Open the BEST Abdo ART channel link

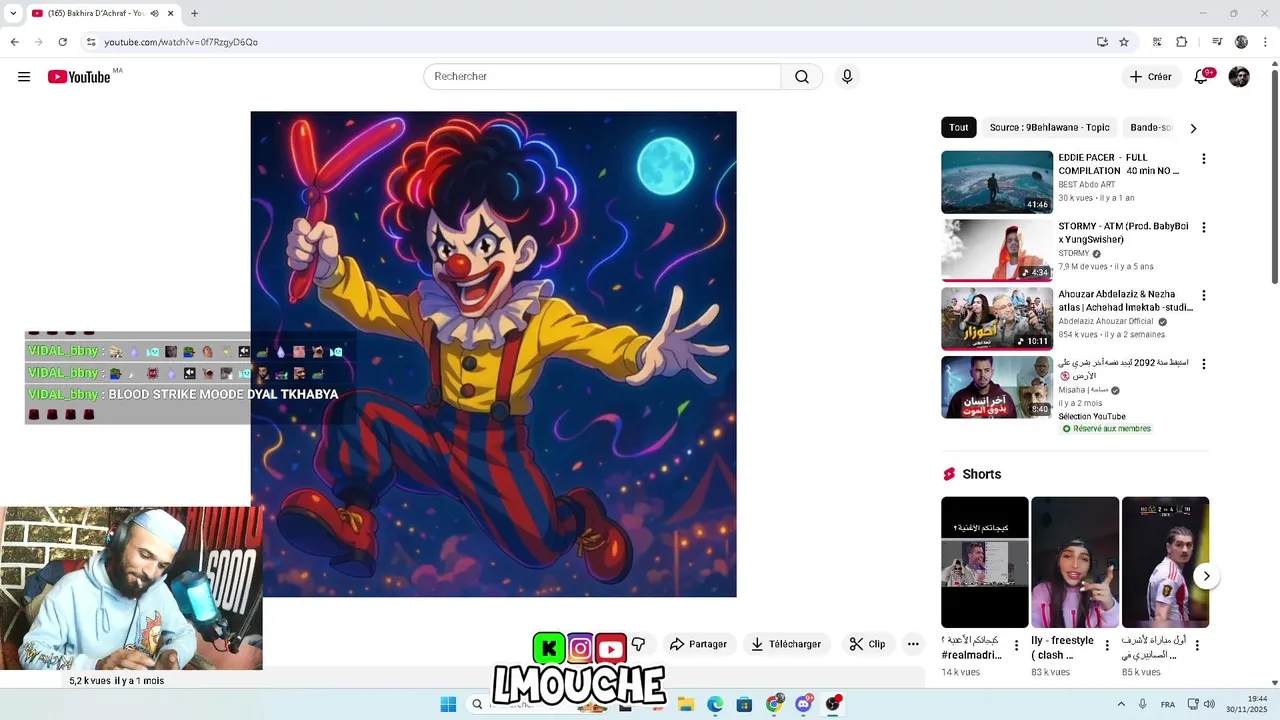pos(1086,185)
